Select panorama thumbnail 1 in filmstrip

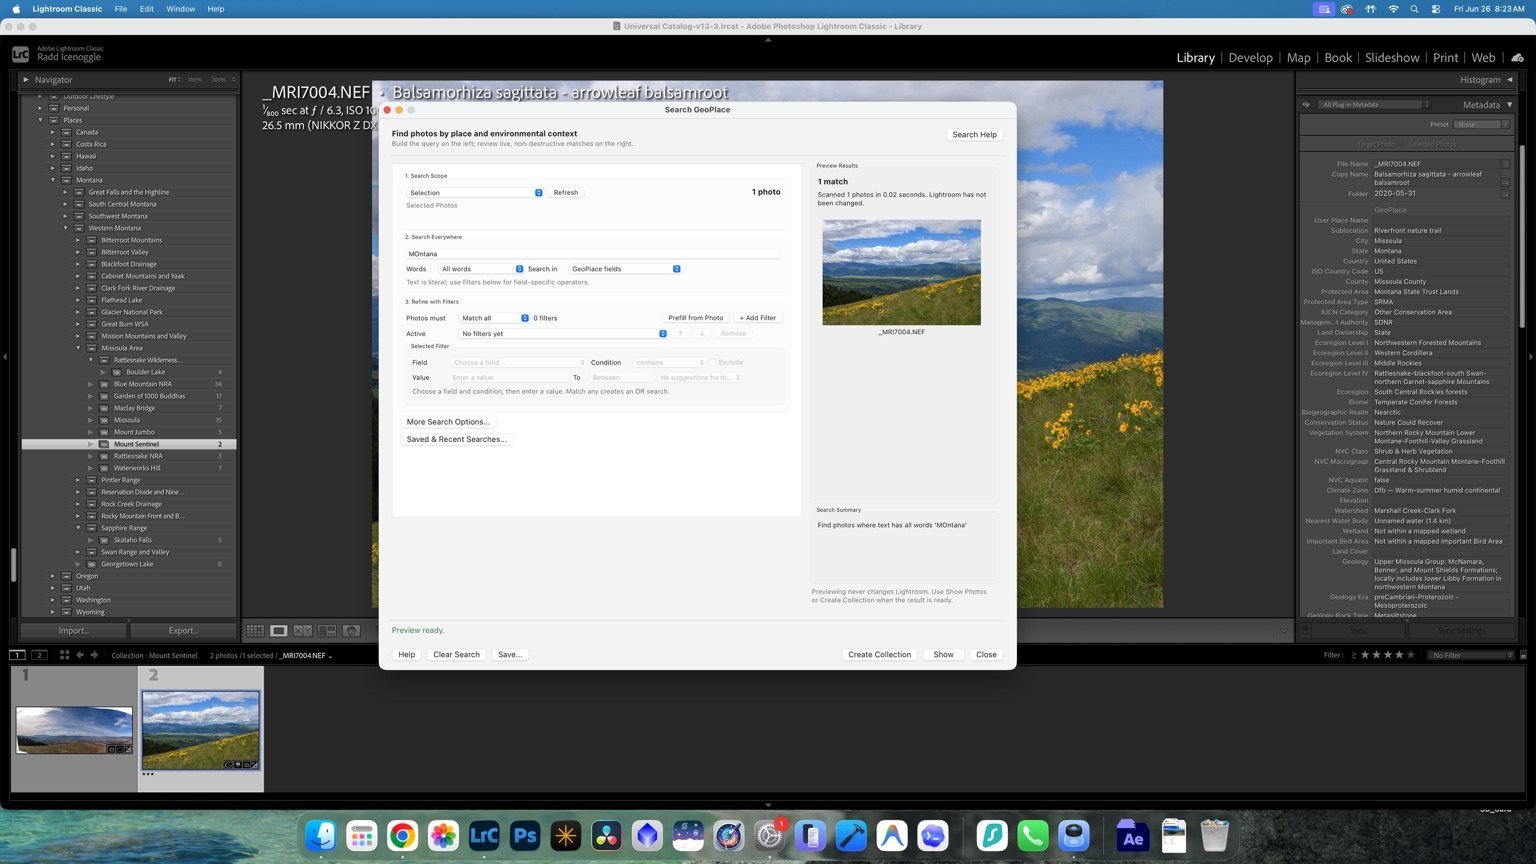pyautogui.click(x=74, y=730)
